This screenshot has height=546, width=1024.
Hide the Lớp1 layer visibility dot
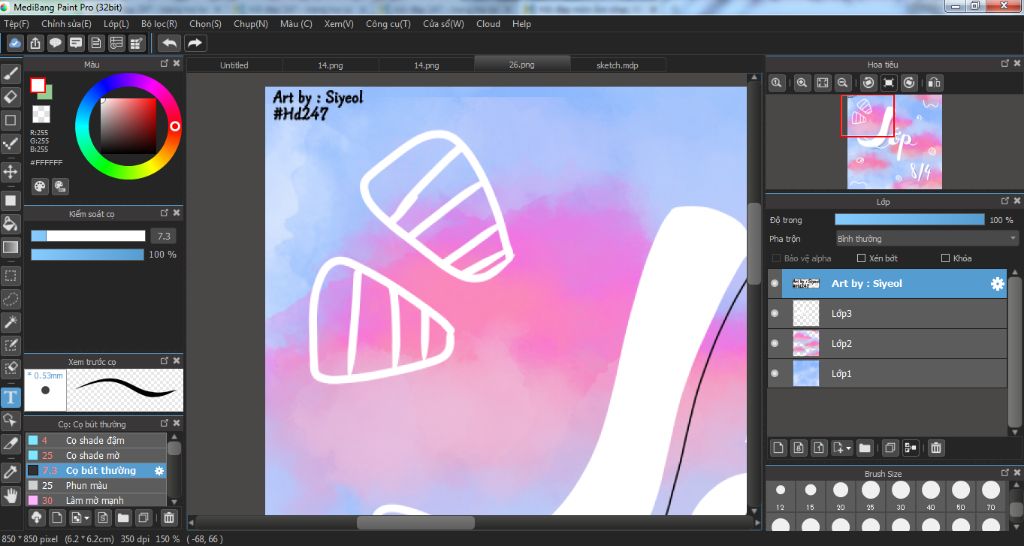(x=775, y=374)
